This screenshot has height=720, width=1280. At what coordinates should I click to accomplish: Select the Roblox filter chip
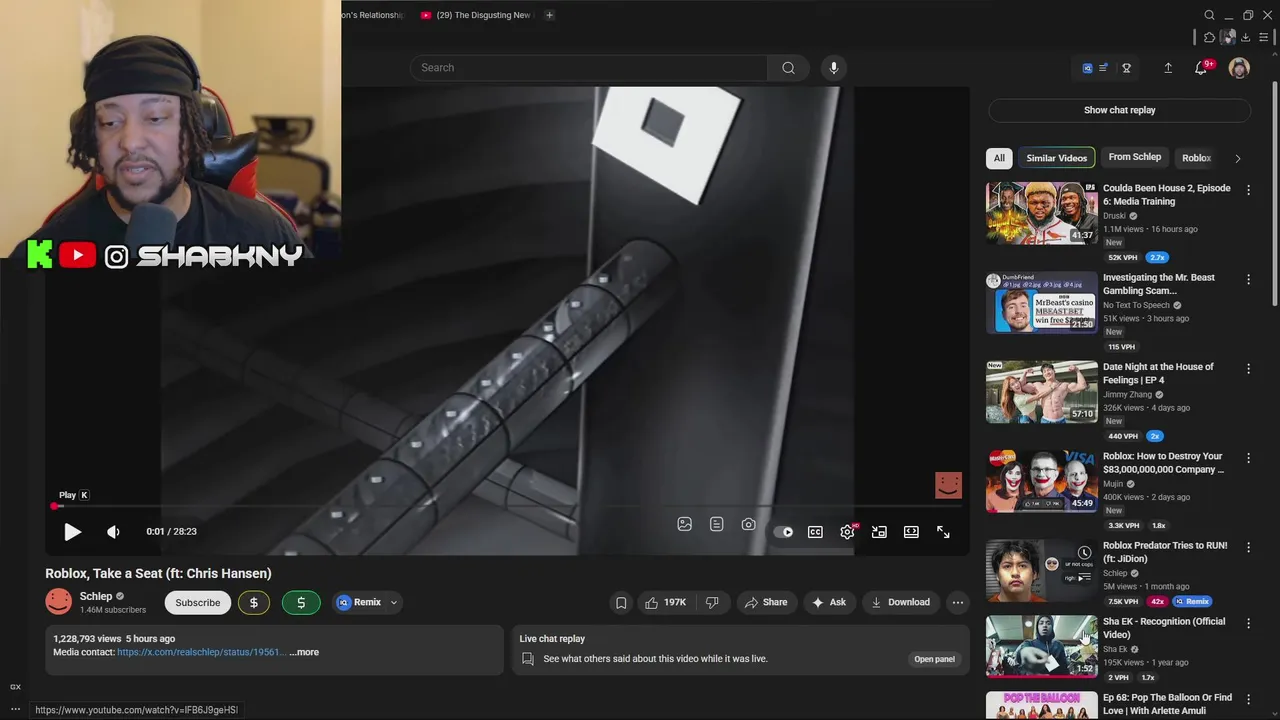[1196, 158]
